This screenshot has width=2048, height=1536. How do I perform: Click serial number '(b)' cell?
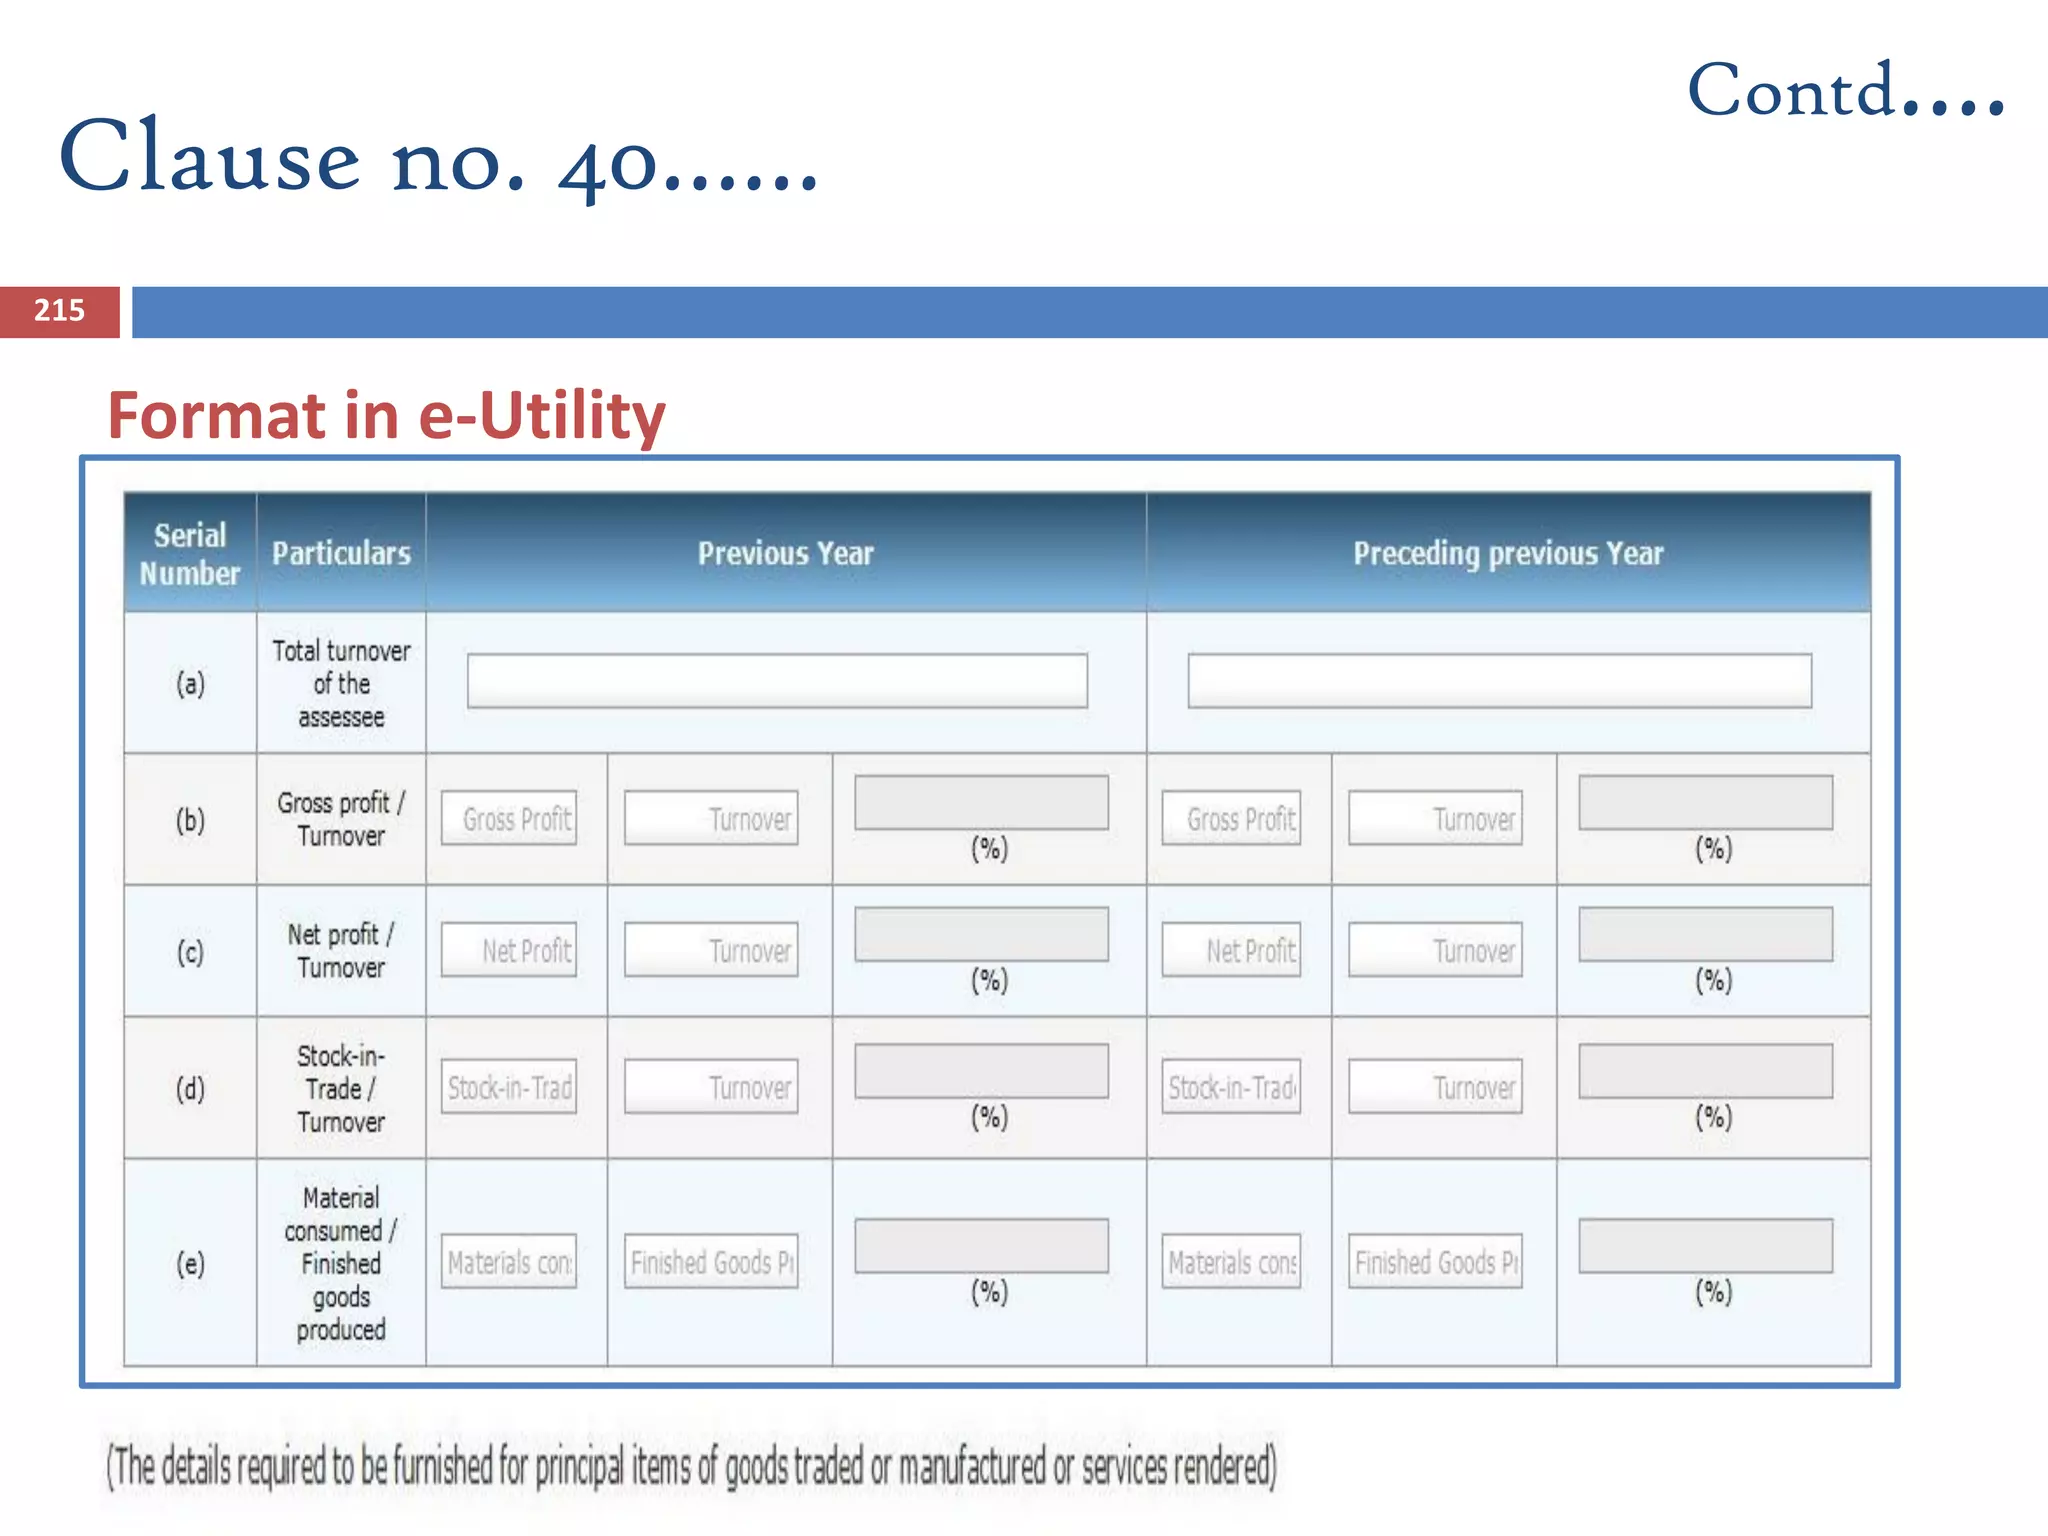coord(190,819)
